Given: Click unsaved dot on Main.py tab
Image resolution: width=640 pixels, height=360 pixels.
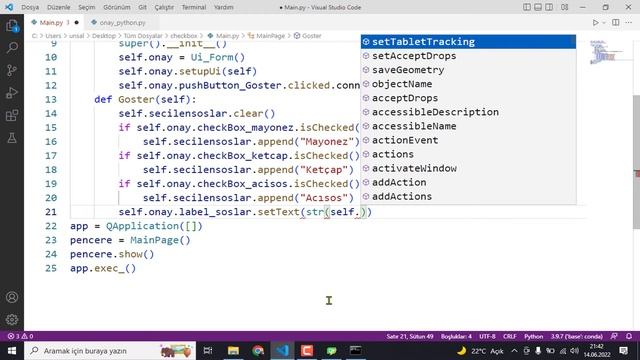Looking at the screenshot, I should click(x=76, y=22).
